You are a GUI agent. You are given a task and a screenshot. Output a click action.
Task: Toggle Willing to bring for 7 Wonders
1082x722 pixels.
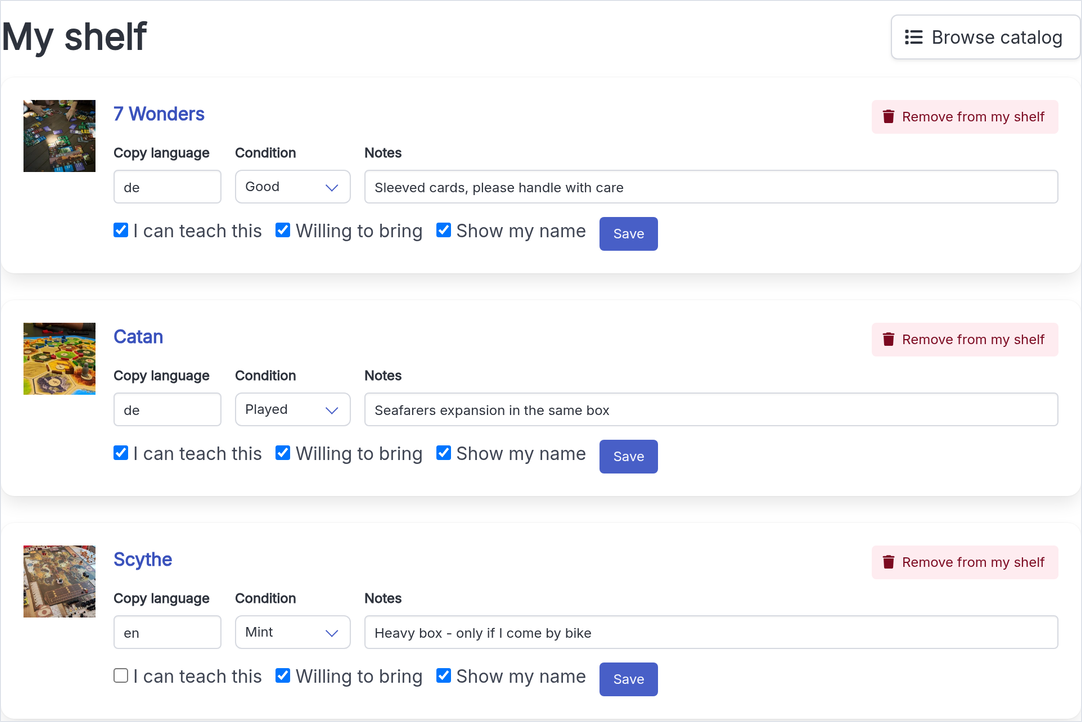coord(283,231)
